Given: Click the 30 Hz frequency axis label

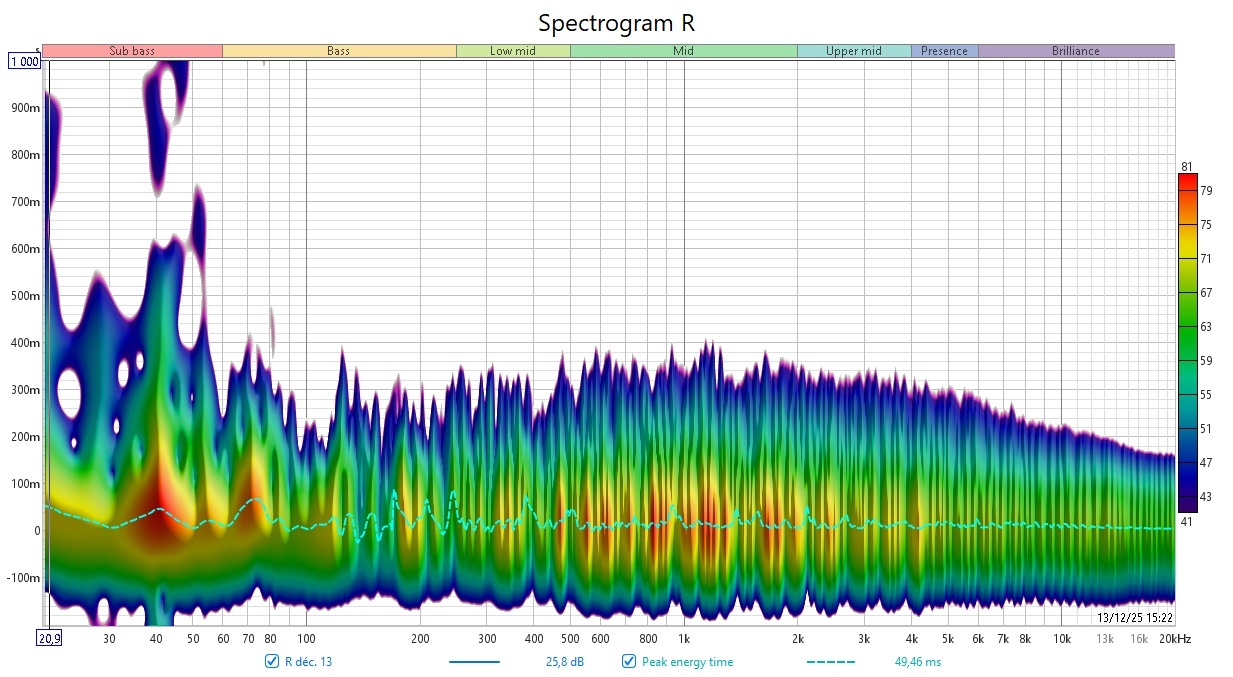Looking at the screenshot, I should pos(109,638).
